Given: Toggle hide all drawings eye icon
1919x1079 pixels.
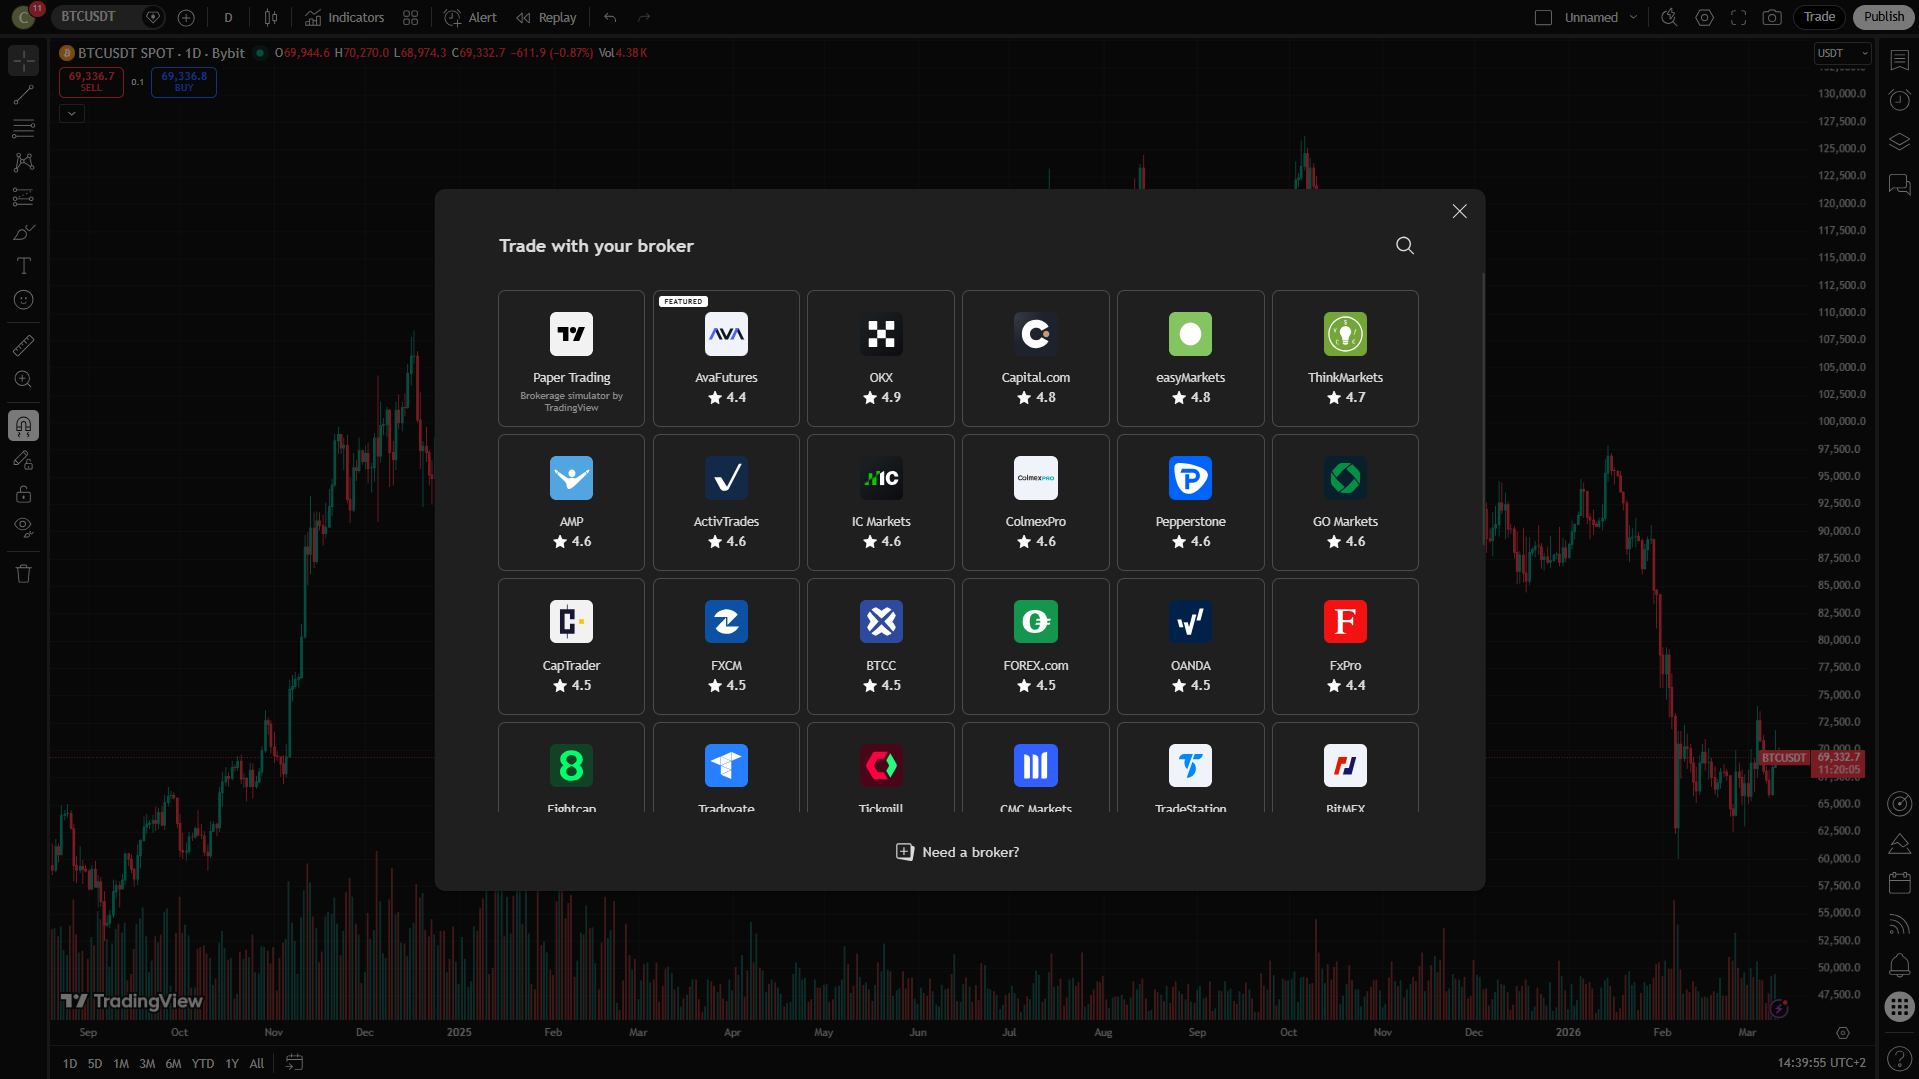Looking at the screenshot, I should pyautogui.click(x=23, y=527).
